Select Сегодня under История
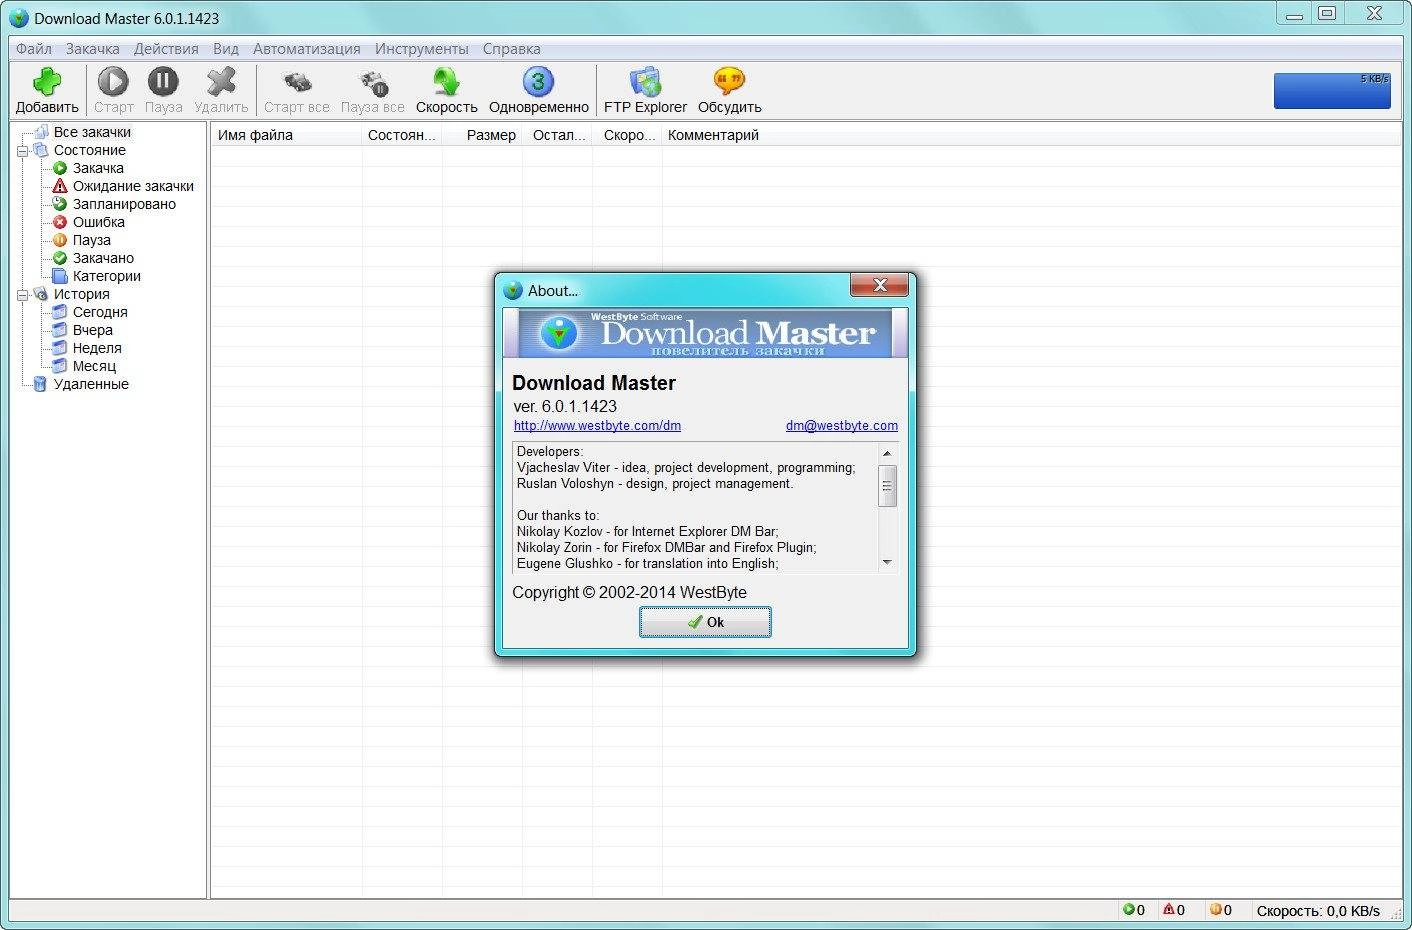The height and width of the screenshot is (930, 1412). pyautogui.click(x=100, y=312)
